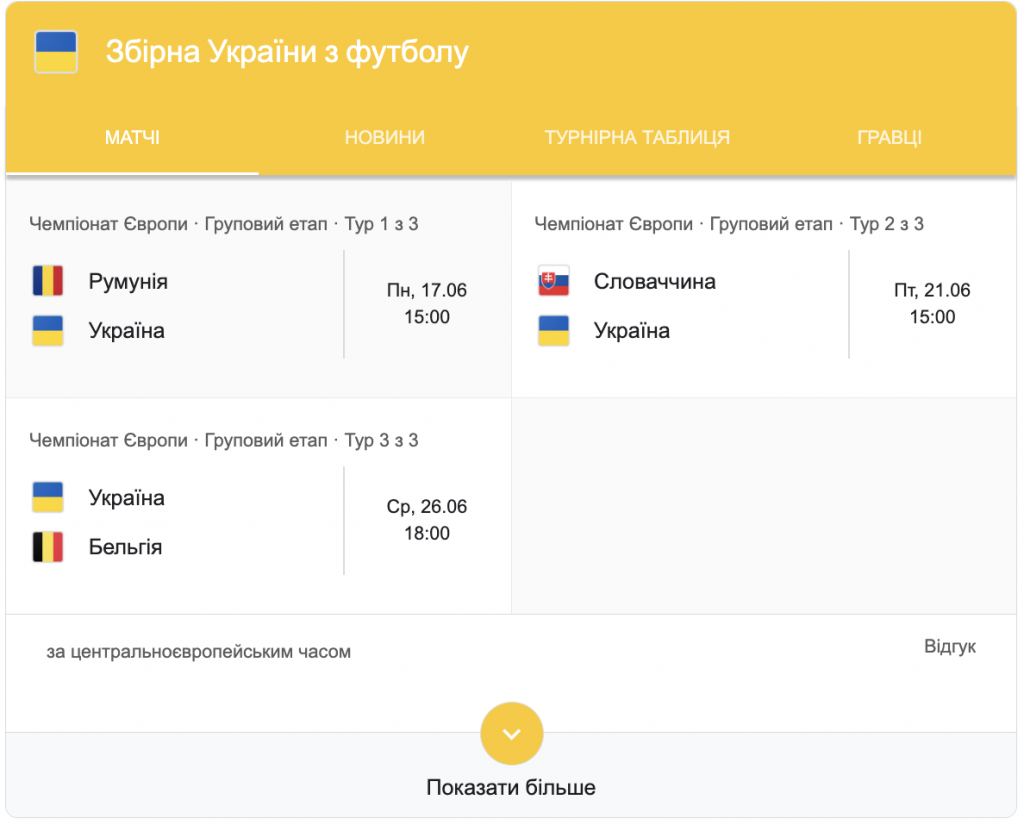Click the Slovakia flag icon
Screen dimensions: 1024x831
[x=553, y=281]
